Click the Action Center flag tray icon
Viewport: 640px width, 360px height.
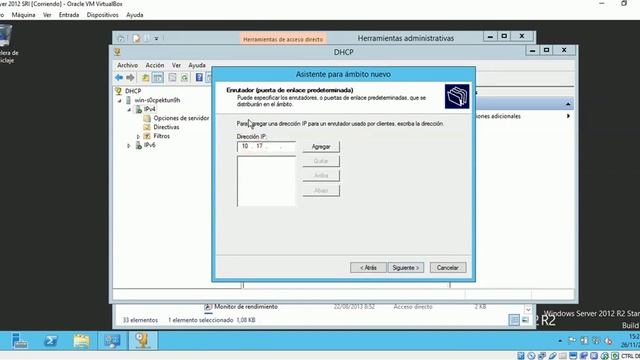pyautogui.click(x=572, y=340)
